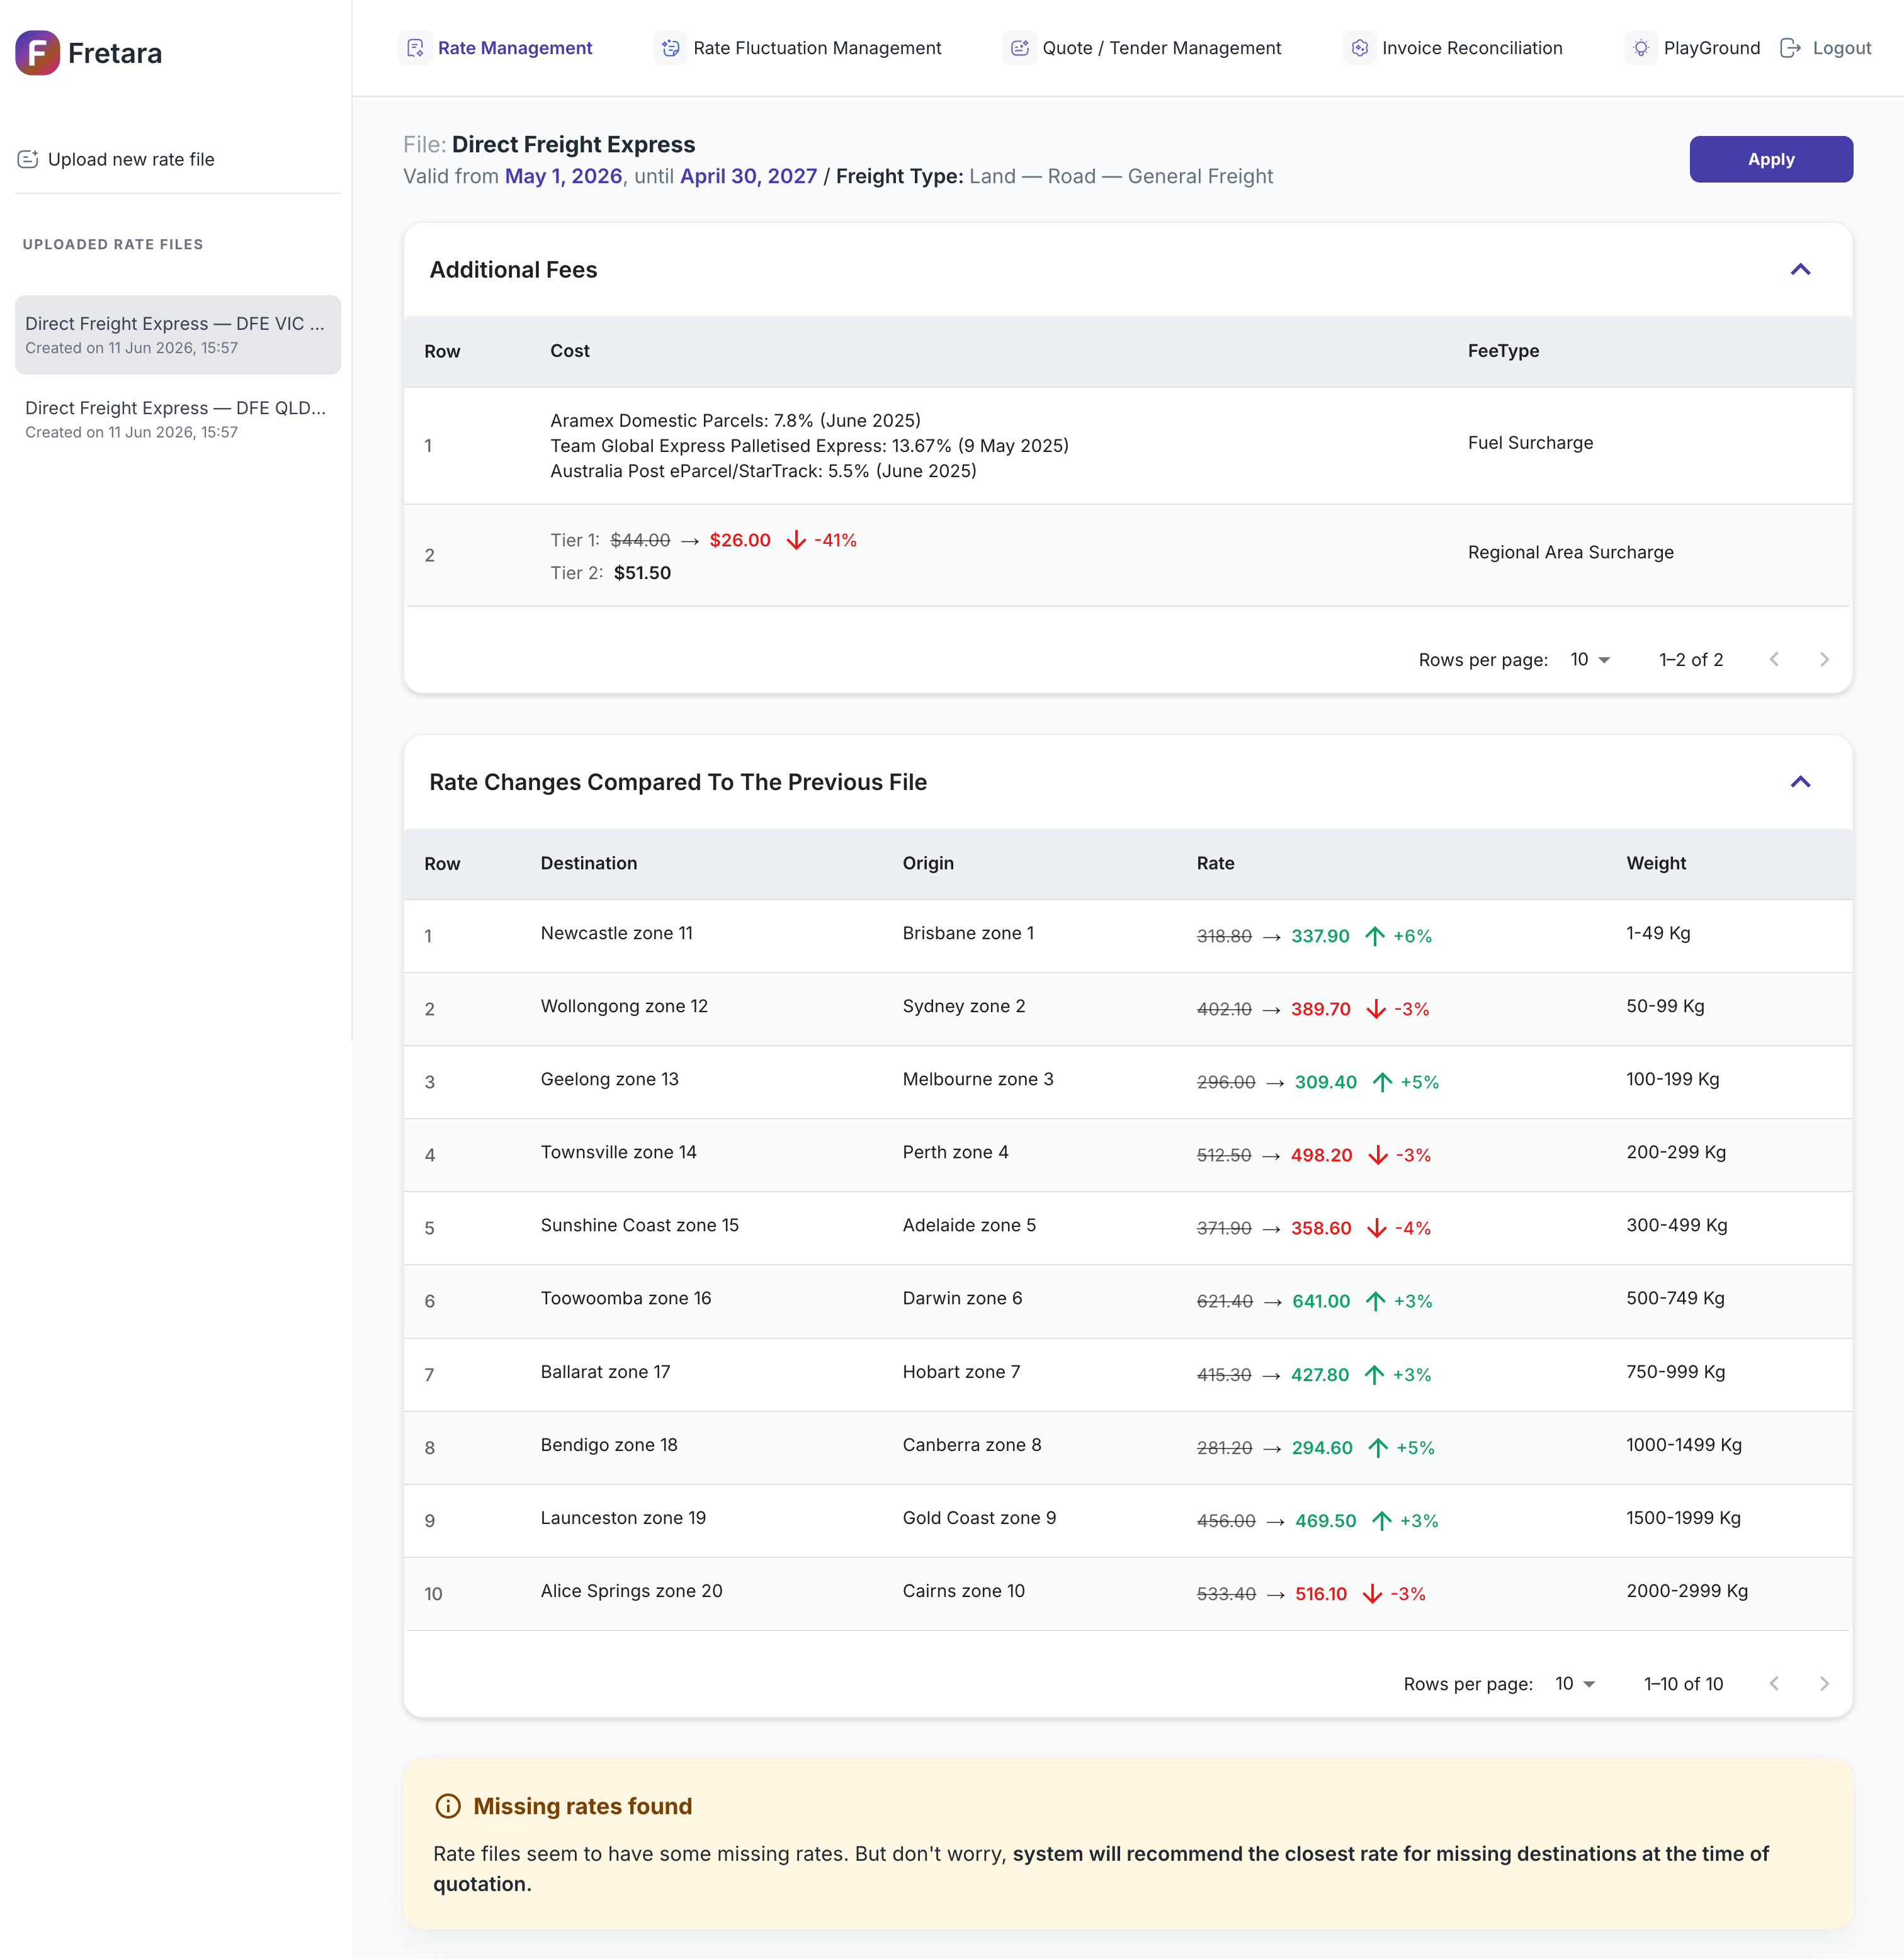
Task: Click the up arrow in Geelong zone 13 row
Action: (x=1382, y=1082)
